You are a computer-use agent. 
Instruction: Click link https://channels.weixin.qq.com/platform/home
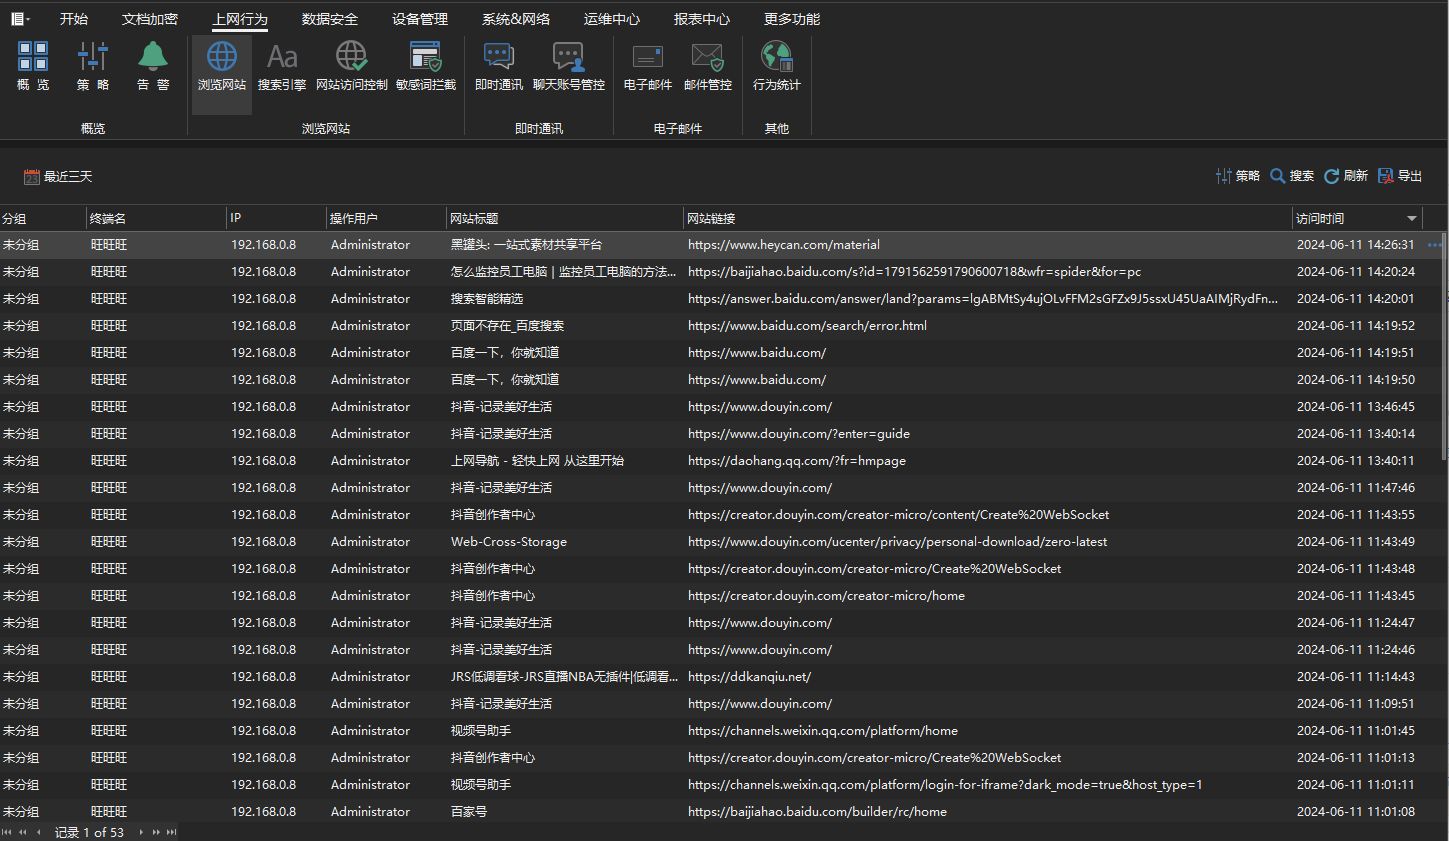(823, 731)
